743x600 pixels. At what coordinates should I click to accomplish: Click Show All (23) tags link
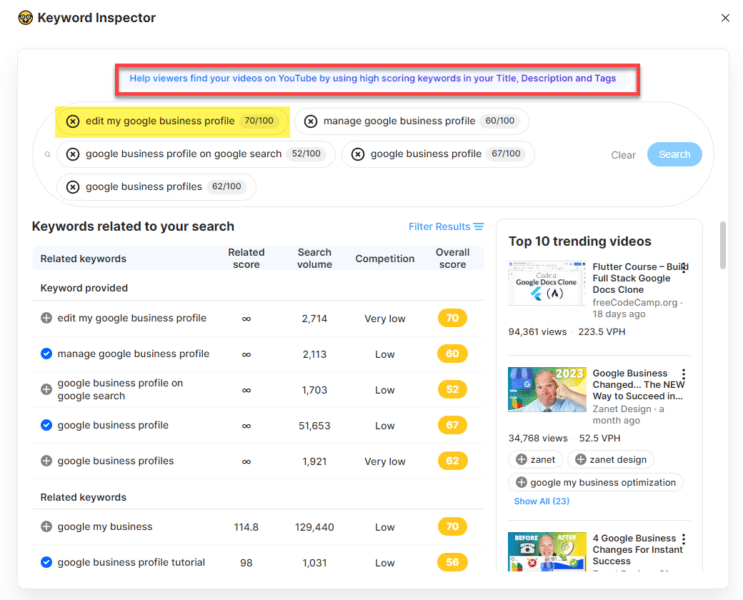click(542, 501)
